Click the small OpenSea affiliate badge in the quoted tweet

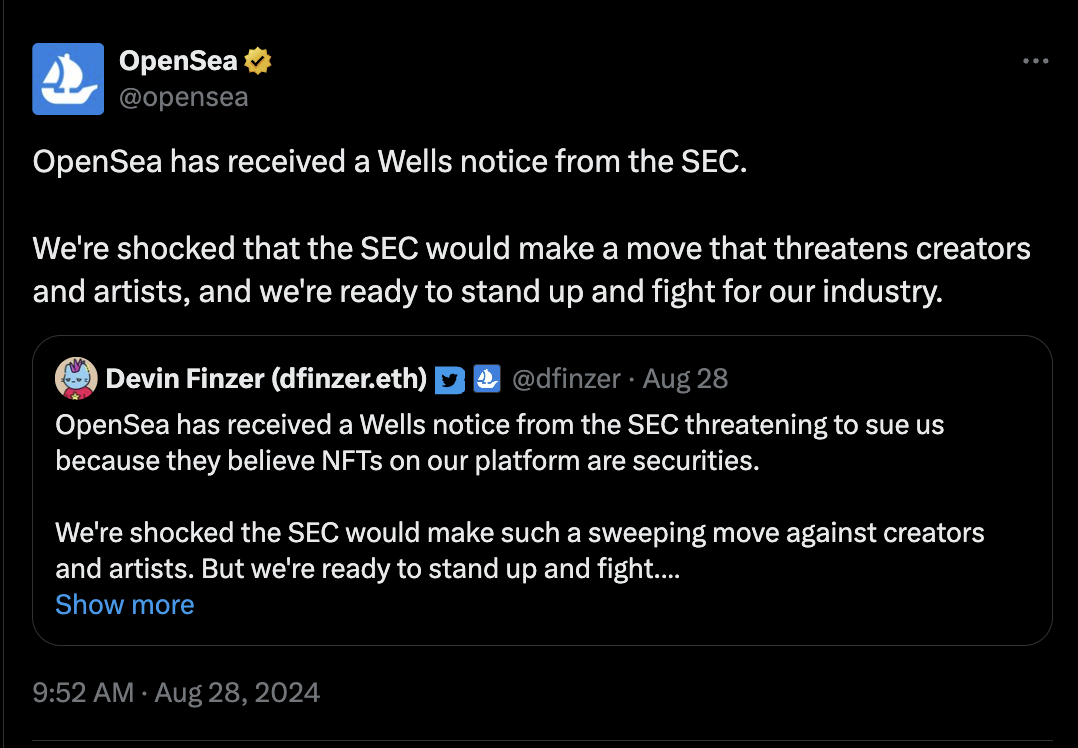click(486, 379)
